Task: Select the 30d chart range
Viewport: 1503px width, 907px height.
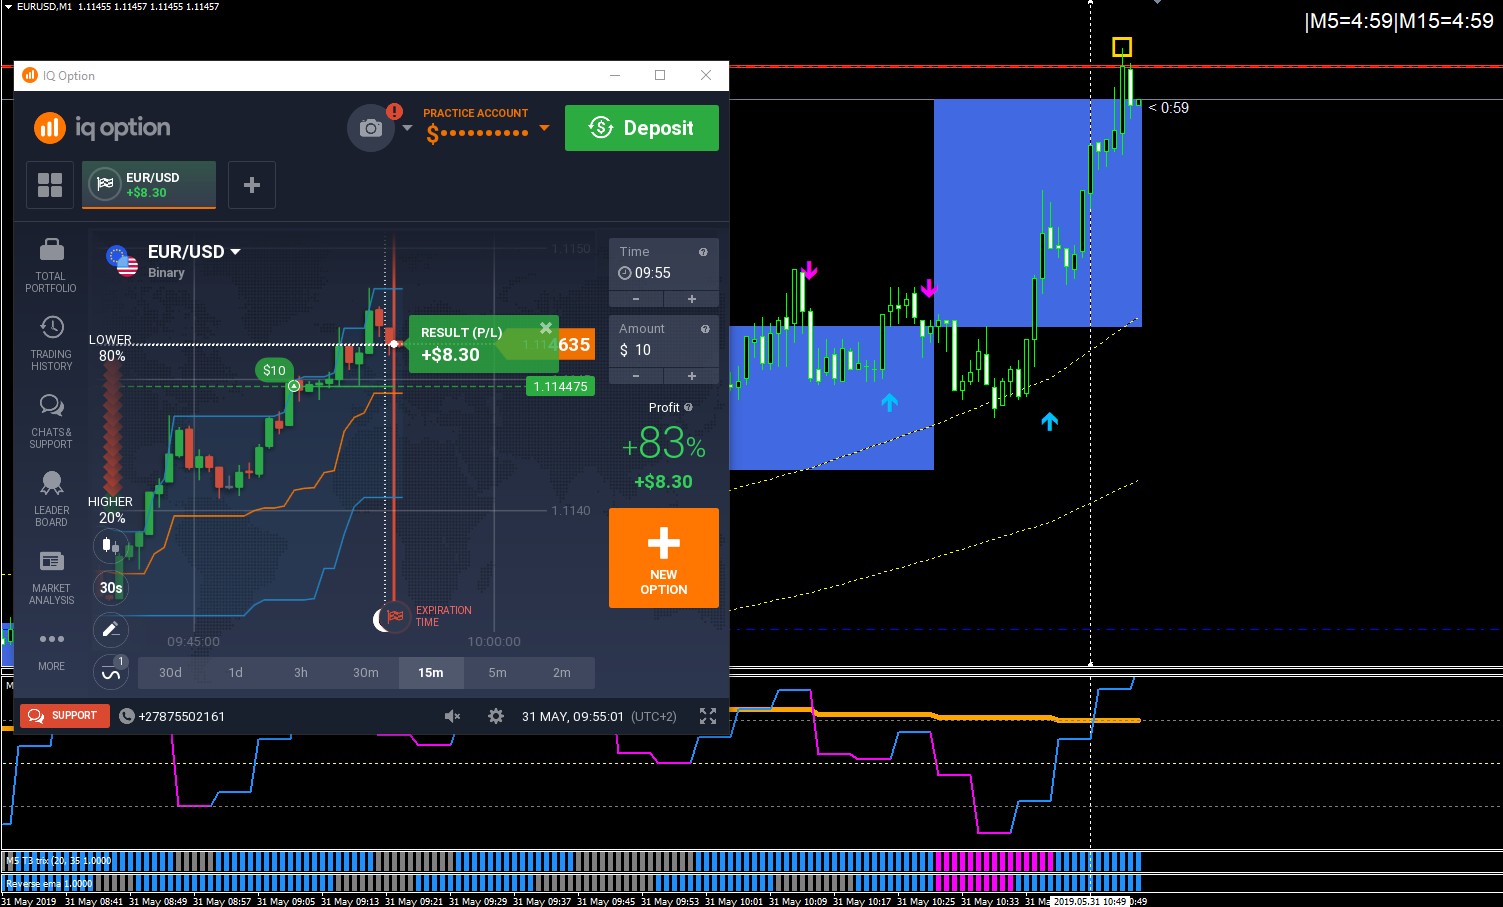Action: [x=171, y=673]
